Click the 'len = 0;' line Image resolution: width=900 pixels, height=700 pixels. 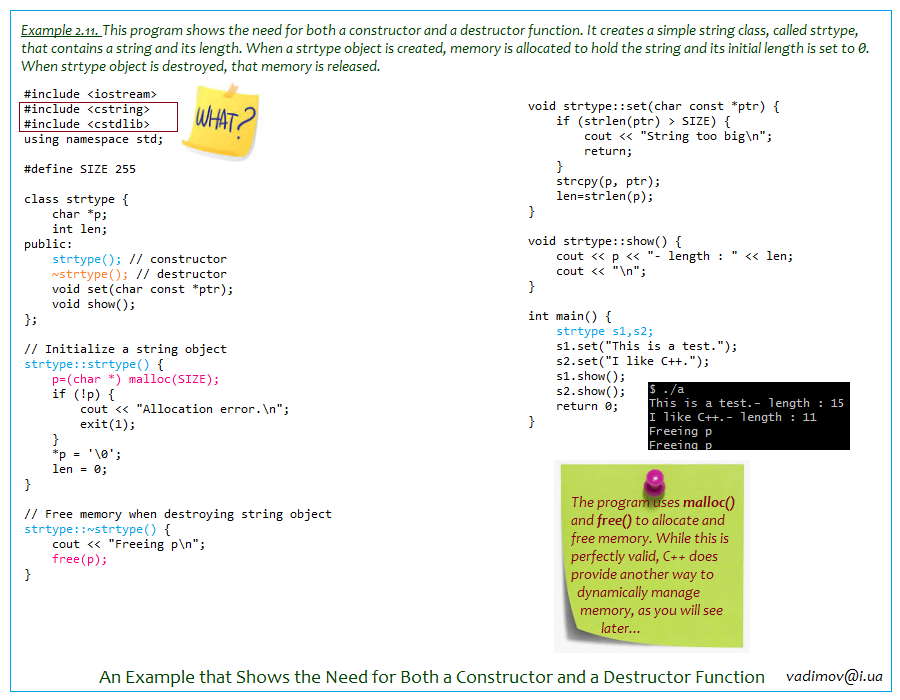pos(79,469)
